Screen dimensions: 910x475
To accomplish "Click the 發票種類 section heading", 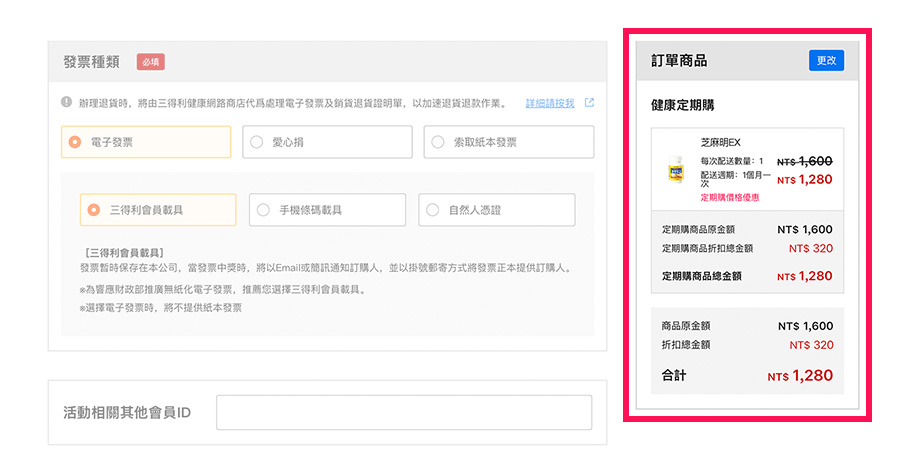I will 91,62.
